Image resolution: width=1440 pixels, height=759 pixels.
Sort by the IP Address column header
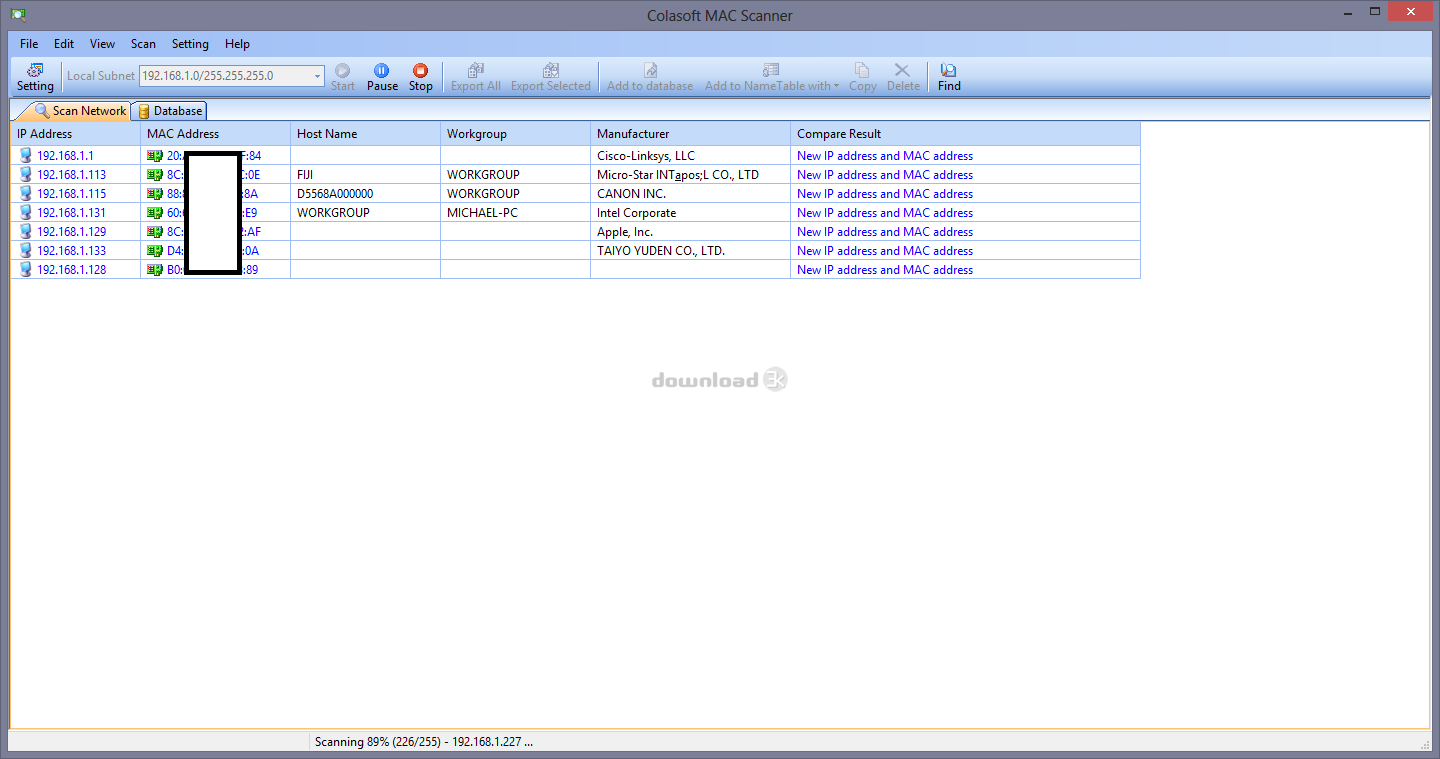click(x=45, y=134)
